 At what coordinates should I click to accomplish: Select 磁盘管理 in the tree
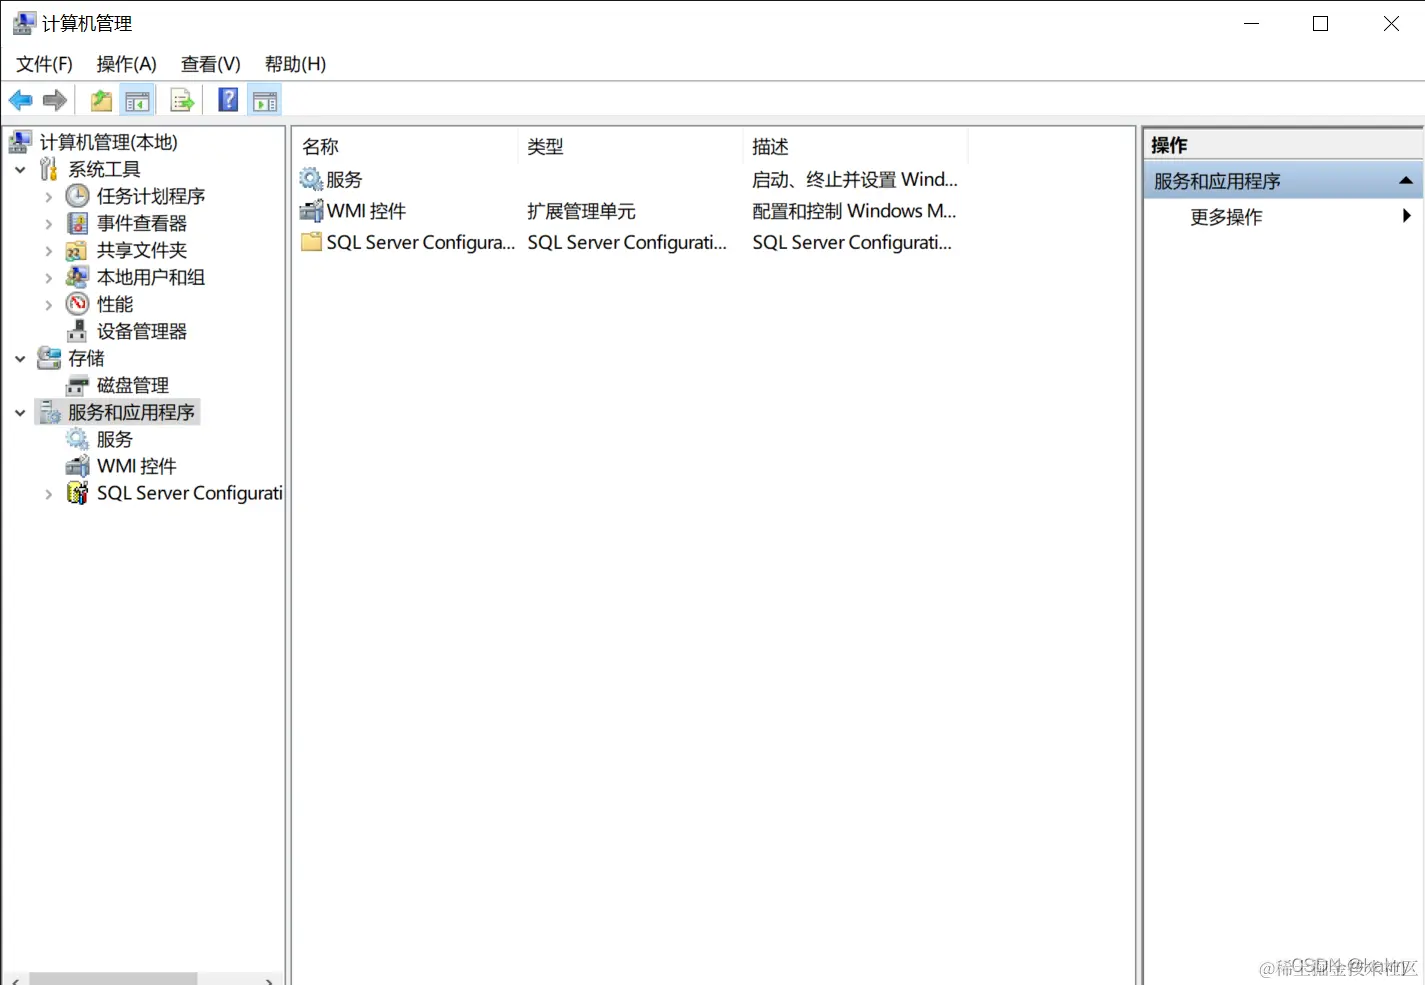pyautogui.click(x=133, y=385)
